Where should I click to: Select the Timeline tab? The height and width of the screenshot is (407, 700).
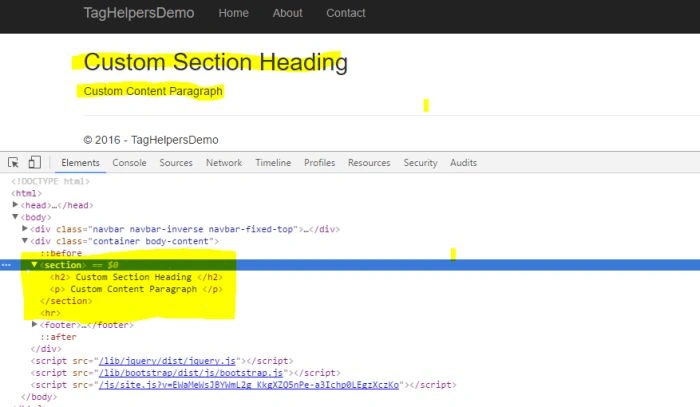(273, 162)
